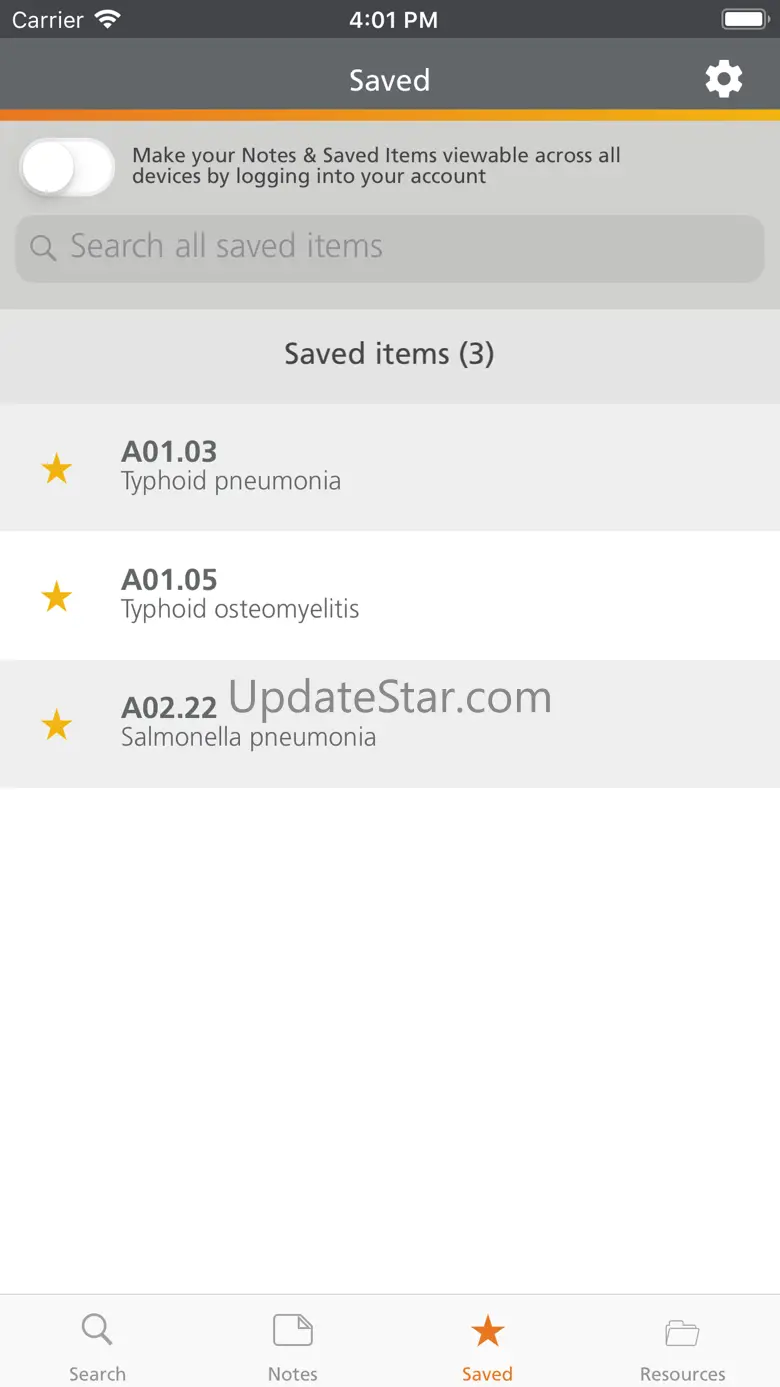The image size is (780, 1387).
Task: Switch to the Notes tab label
Action: [293, 1374]
